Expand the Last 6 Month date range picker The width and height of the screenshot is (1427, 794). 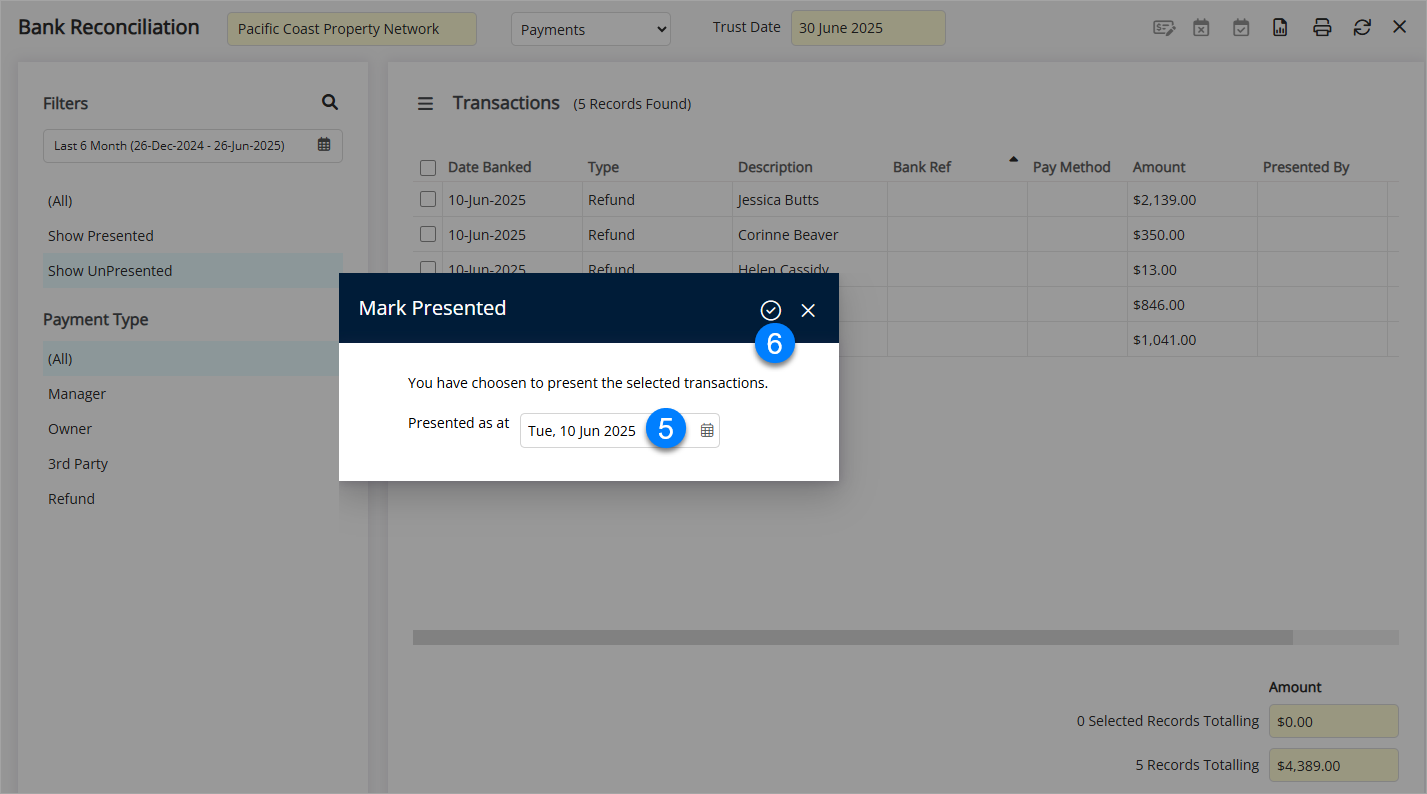click(192, 146)
